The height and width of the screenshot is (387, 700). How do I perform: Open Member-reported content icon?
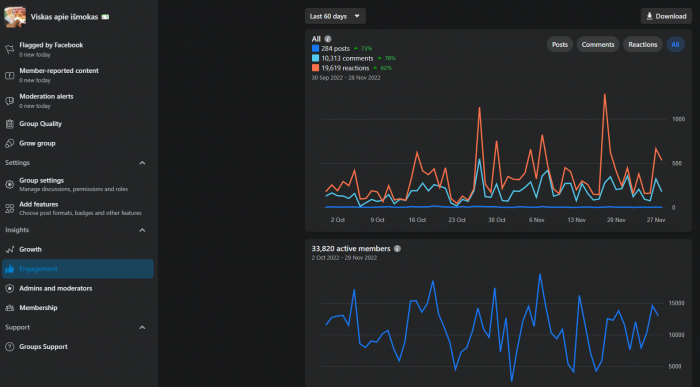click(x=9, y=75)
